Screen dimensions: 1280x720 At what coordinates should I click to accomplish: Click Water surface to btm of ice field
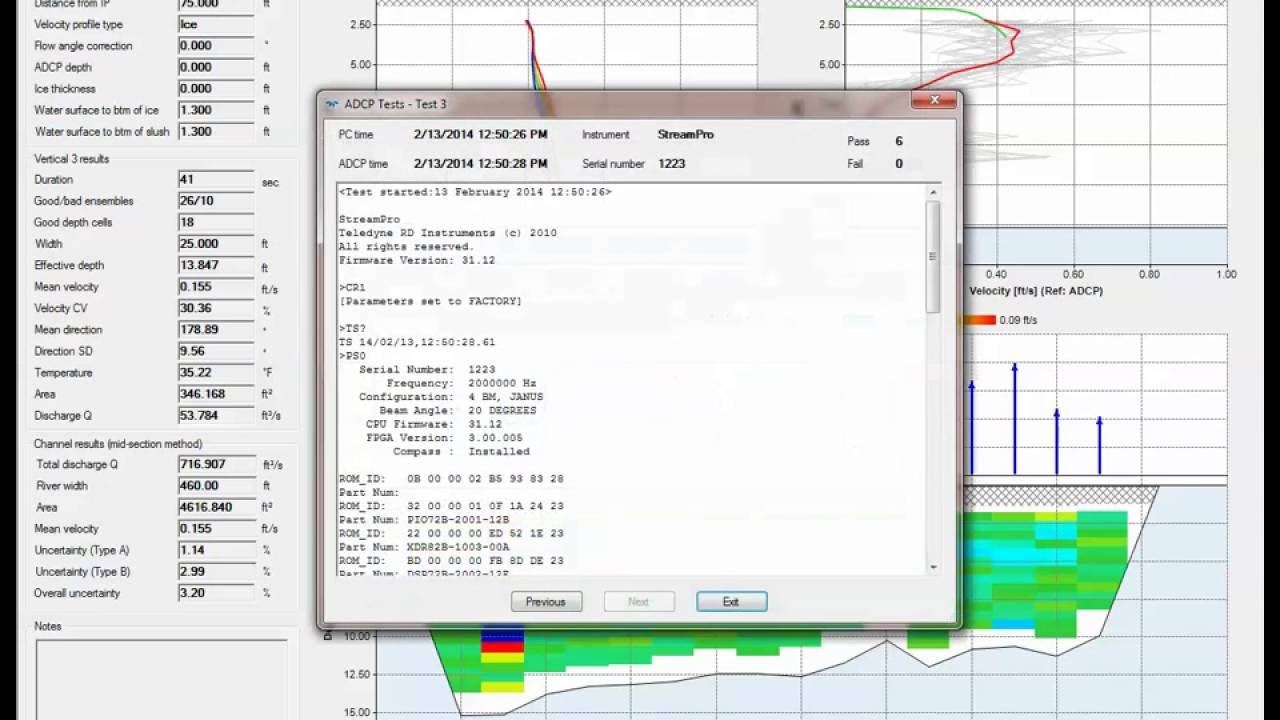click(216, 110)
